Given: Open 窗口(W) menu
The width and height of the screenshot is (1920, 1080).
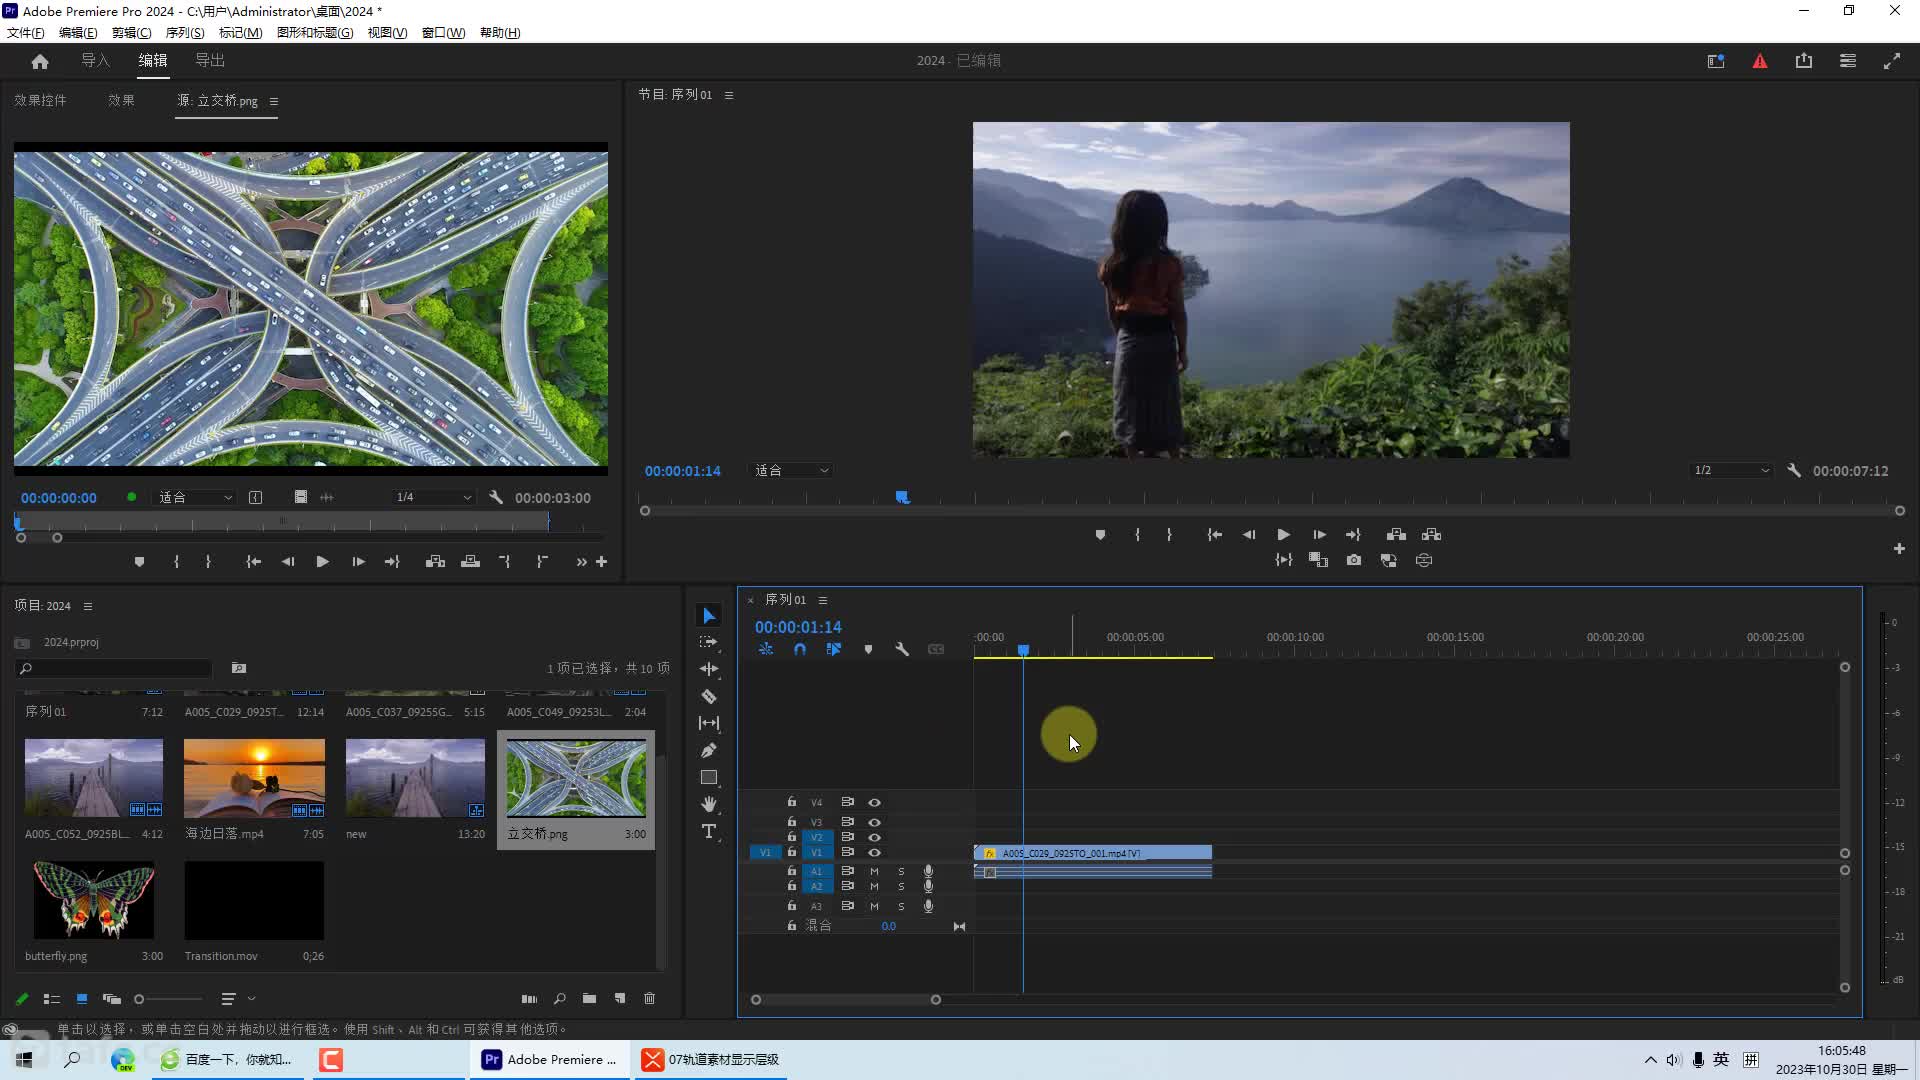Looking at the screenshot, I should 443,33.
